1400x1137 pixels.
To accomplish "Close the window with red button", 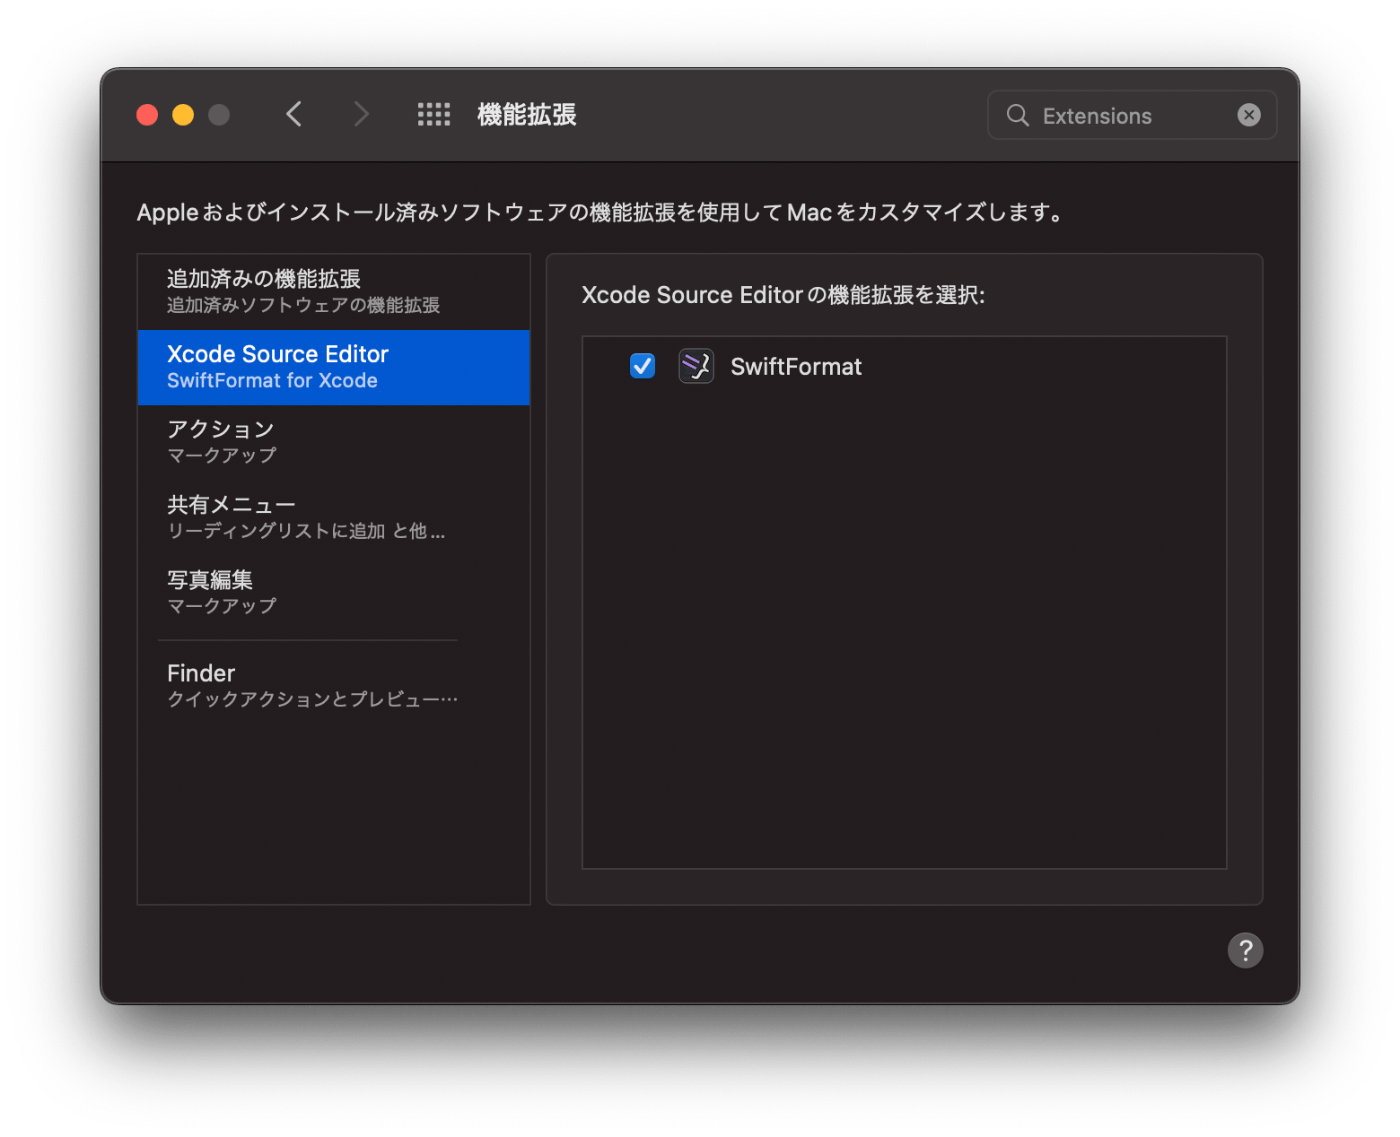I will pos(147,115).
